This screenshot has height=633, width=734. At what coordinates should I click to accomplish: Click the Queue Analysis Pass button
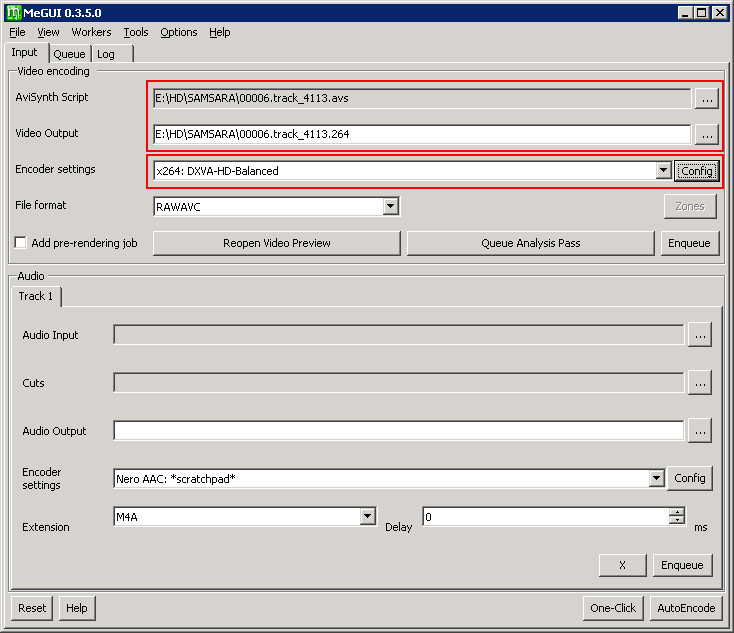[x=530, y=243]
